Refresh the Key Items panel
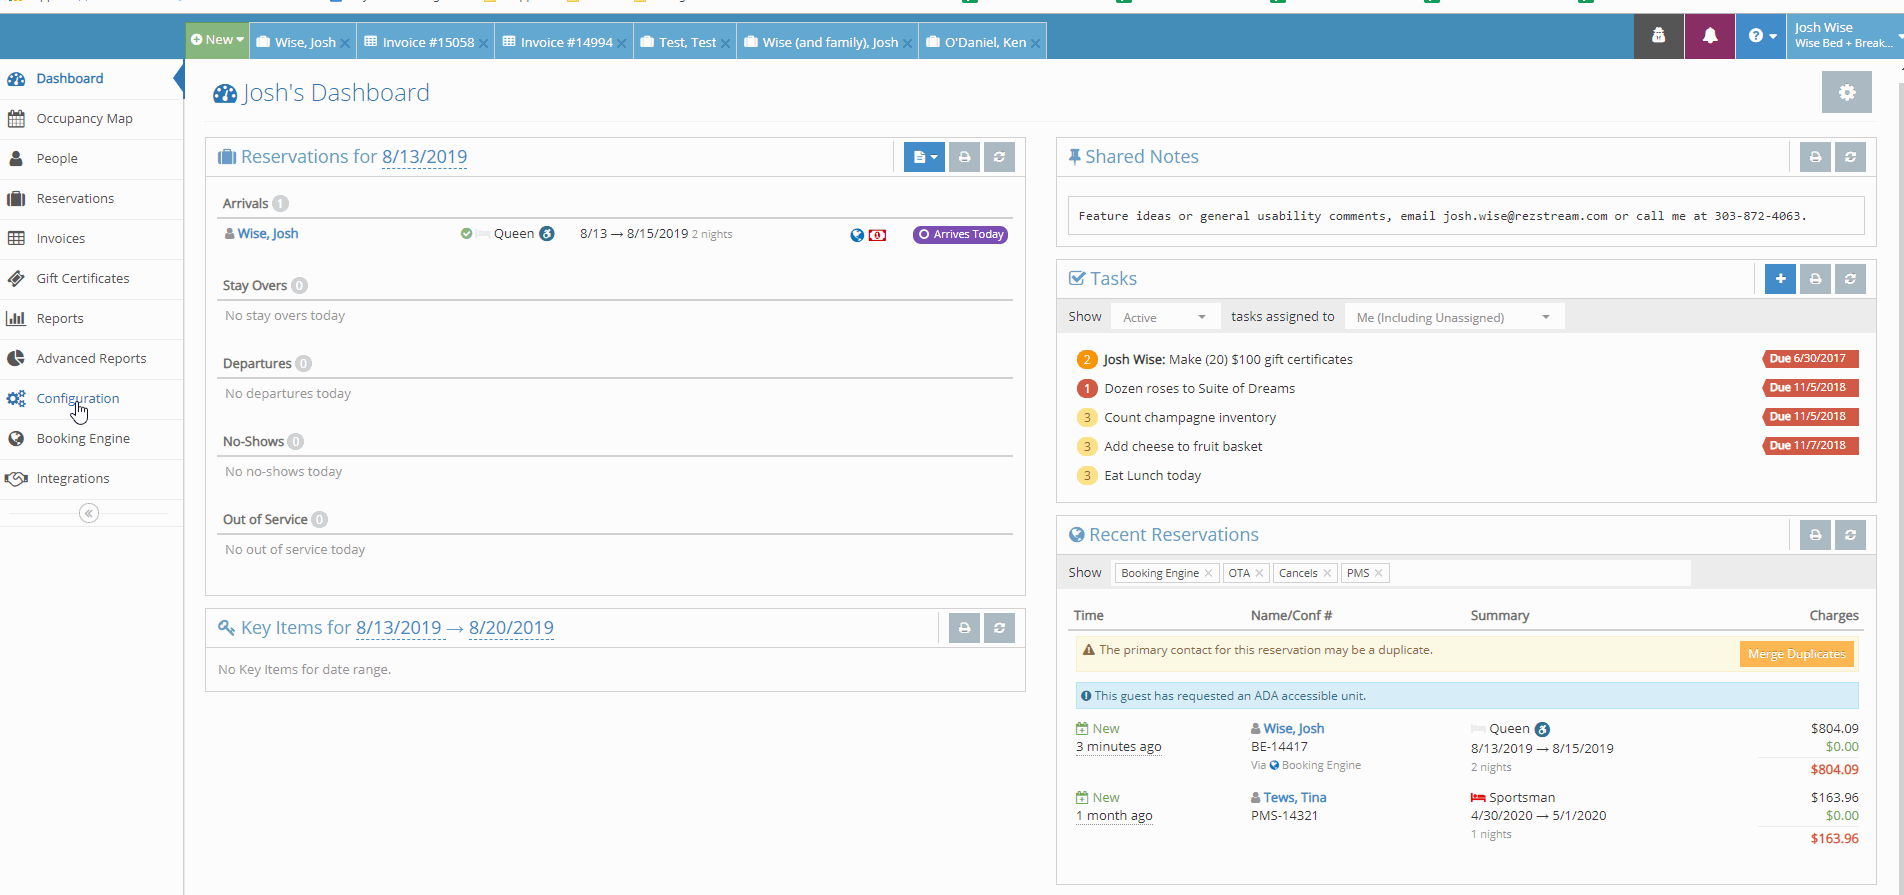This screenshot has width=1904, height=895. click(x=999, y=628)
